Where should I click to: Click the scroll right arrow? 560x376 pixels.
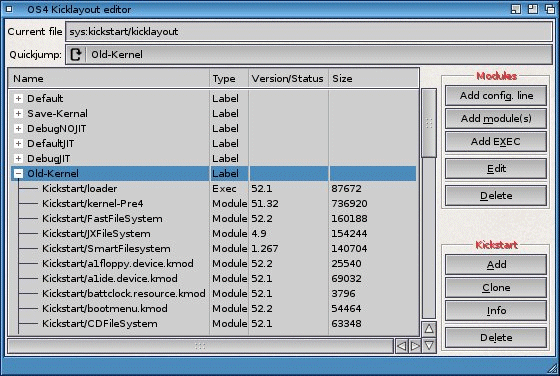pos(415,346)
